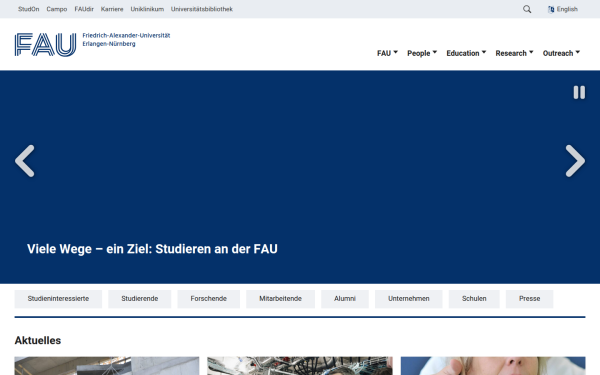Viewport: 600px width, 375px height.
Task: Open the Research dropdown menu
Action: 514,53
